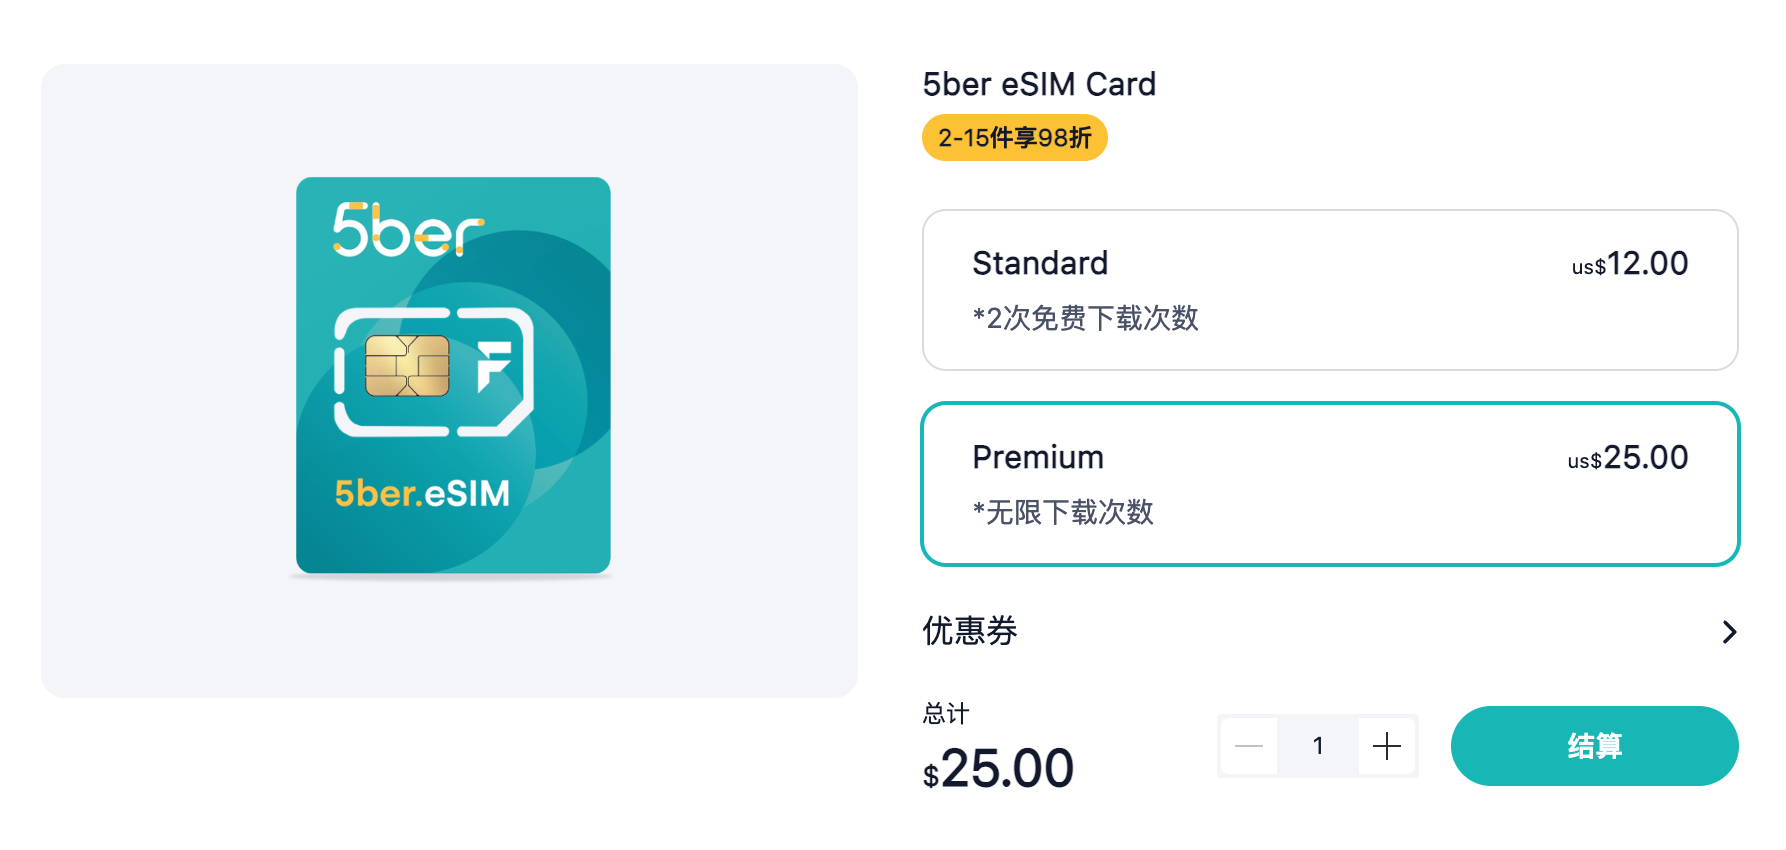Expand the 优惠券 chevron arrow
Screen dimensions: 1786x850
point(1729,632)
